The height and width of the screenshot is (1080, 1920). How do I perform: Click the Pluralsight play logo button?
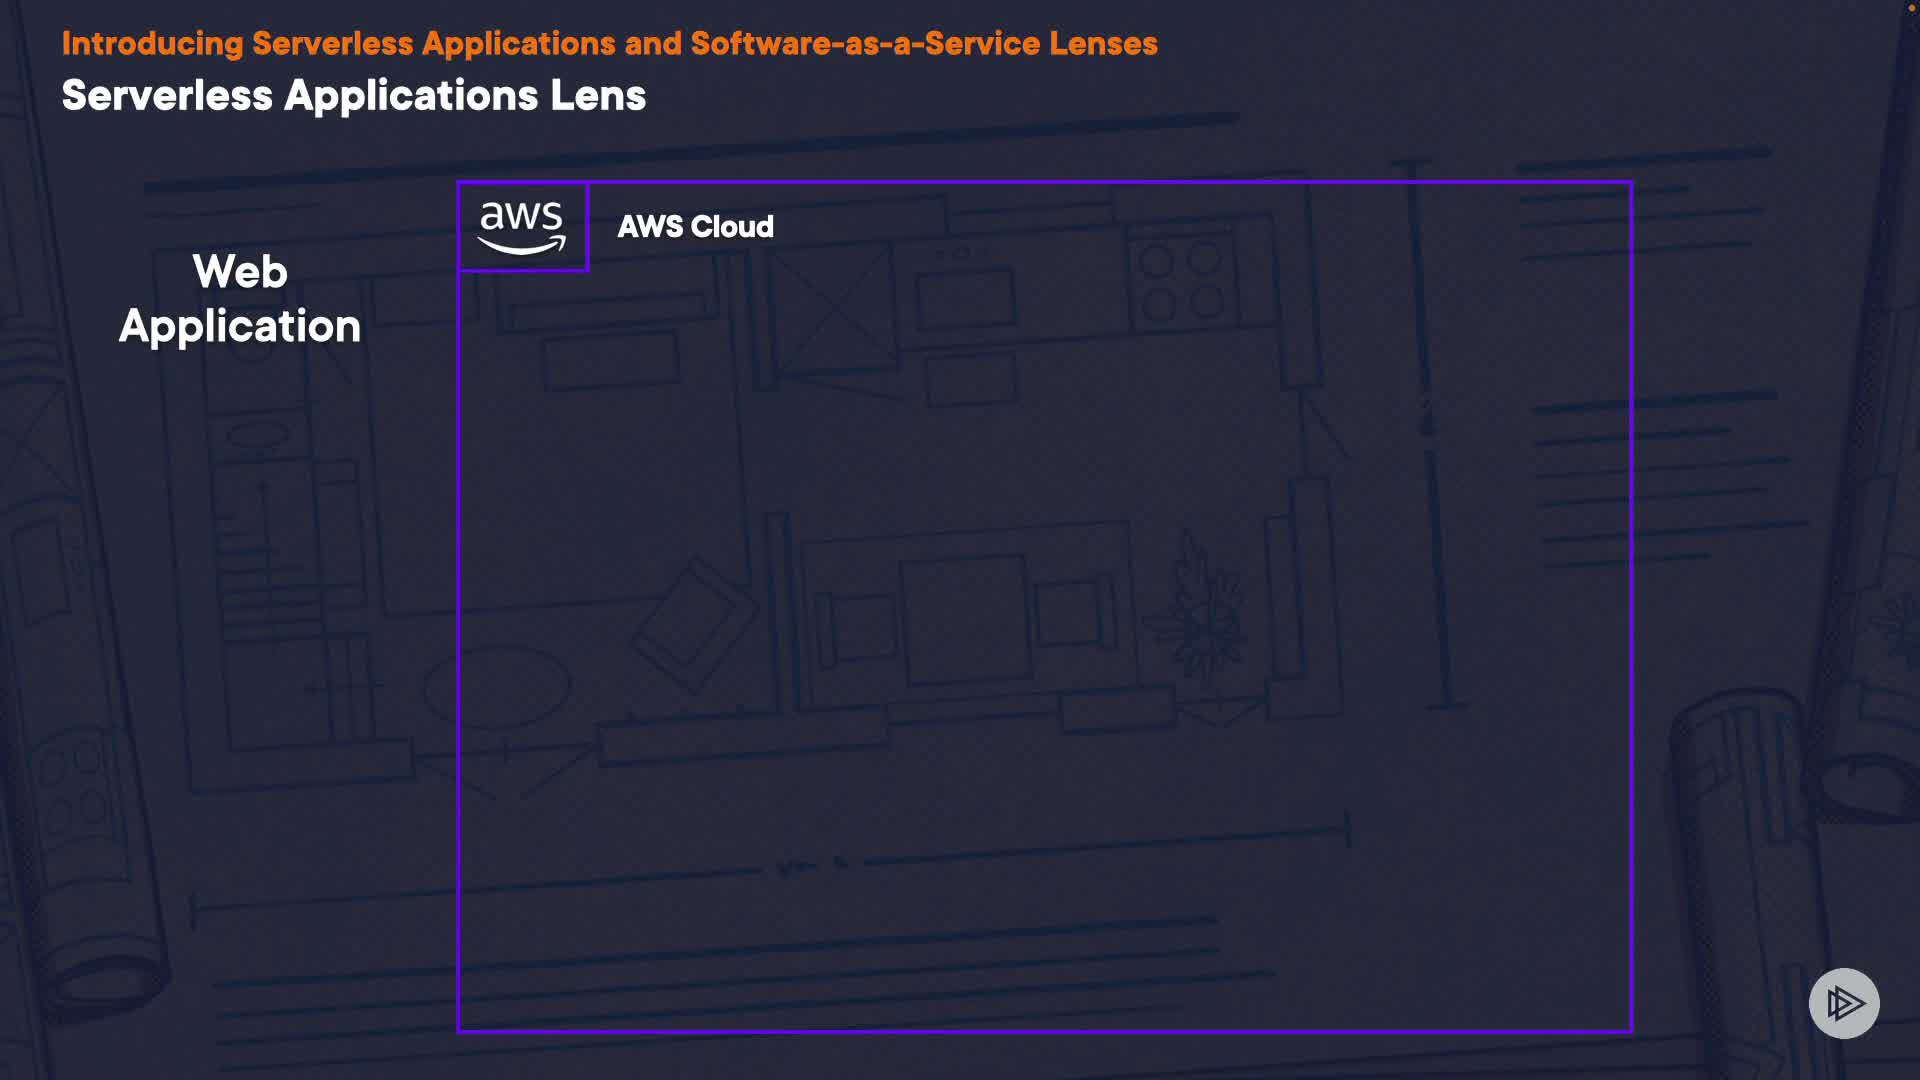[x=1844, y=1003]
